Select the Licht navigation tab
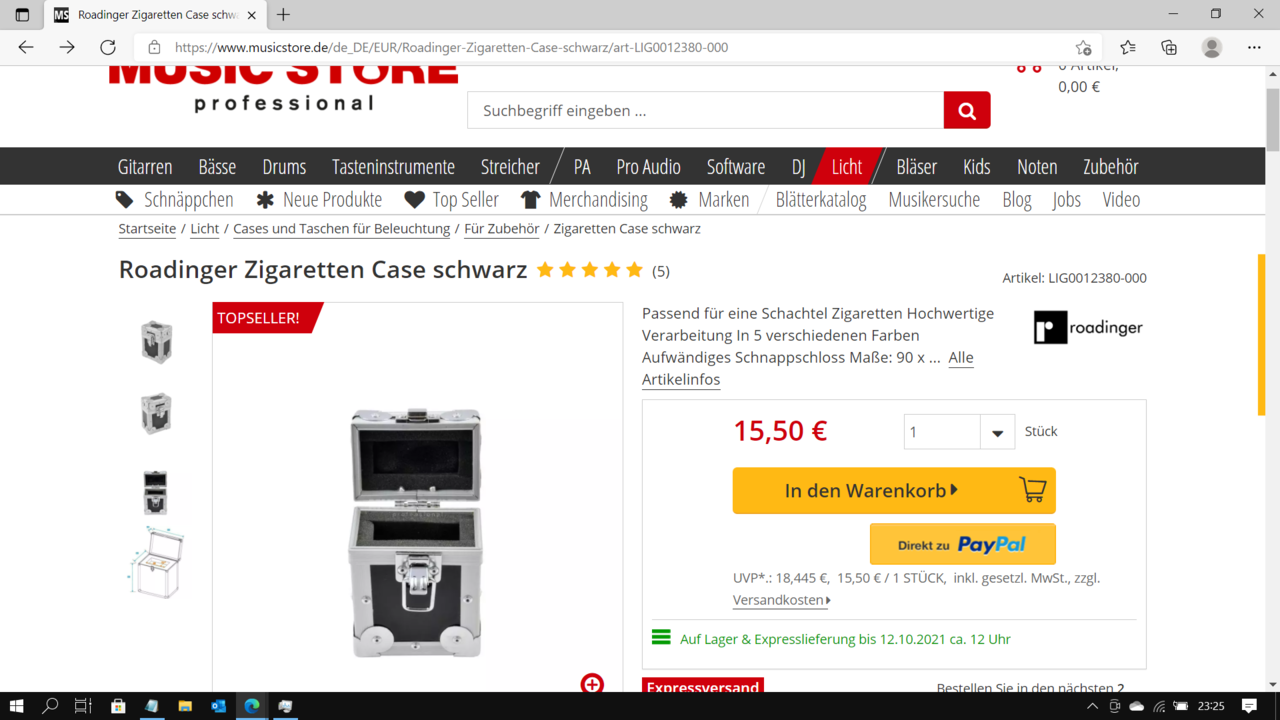 click(x=847, y=167)
